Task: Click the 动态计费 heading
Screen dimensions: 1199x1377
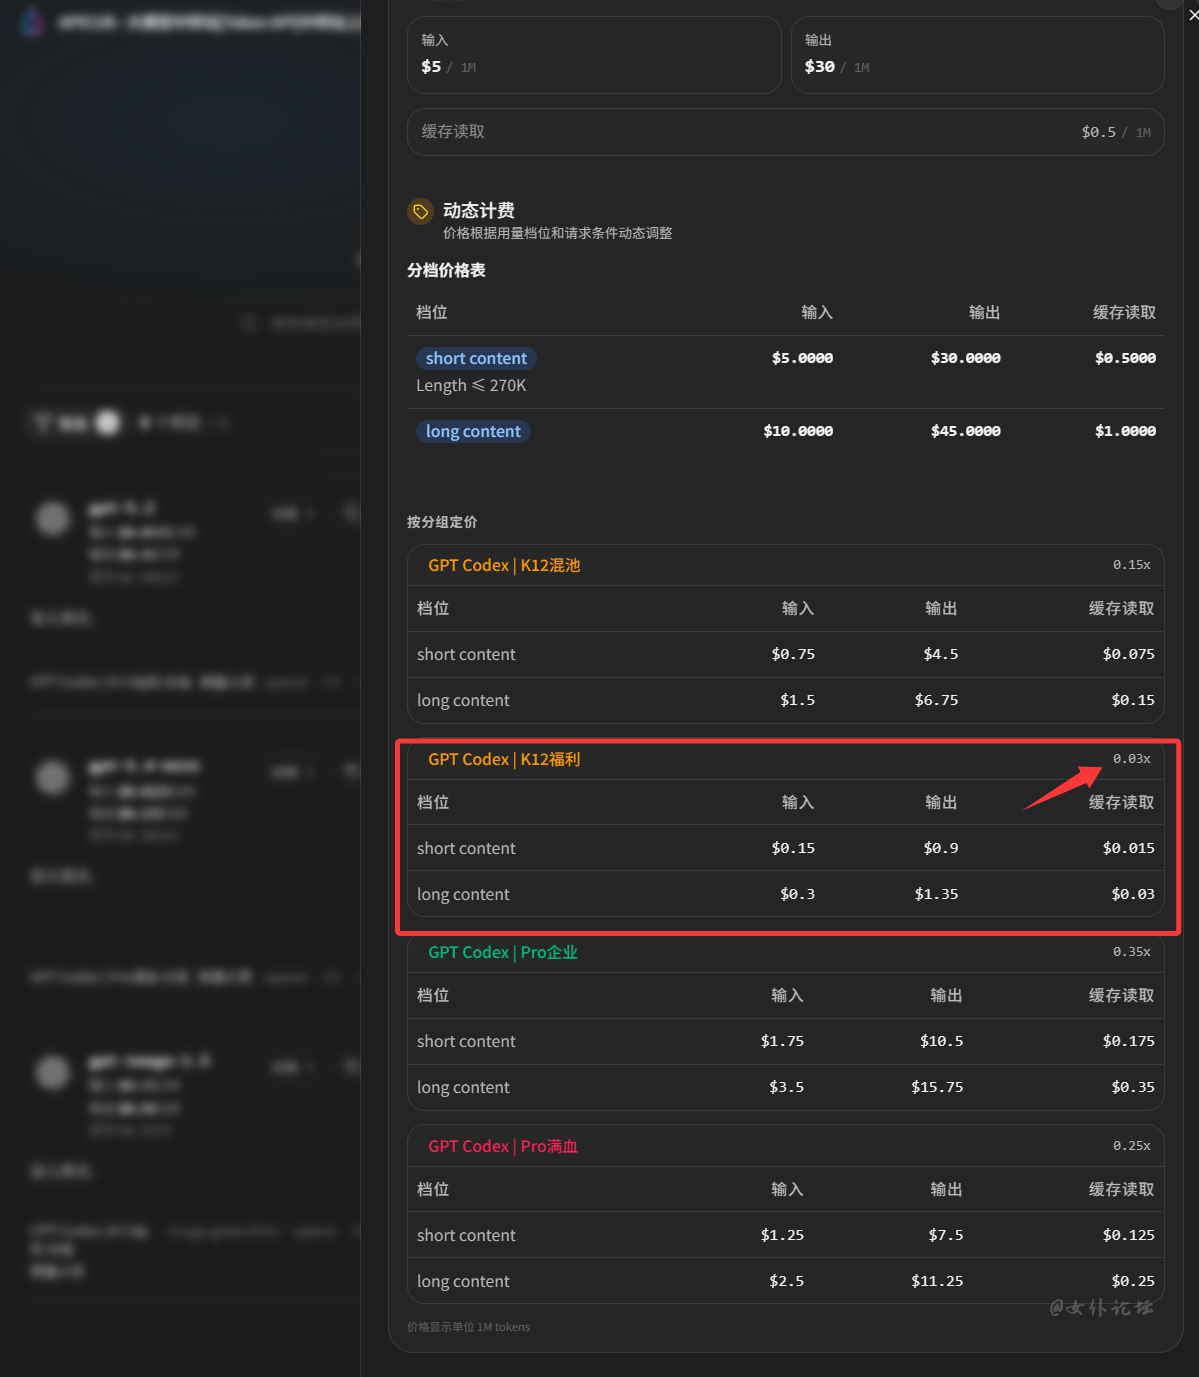Action: [x=479, y=210]
